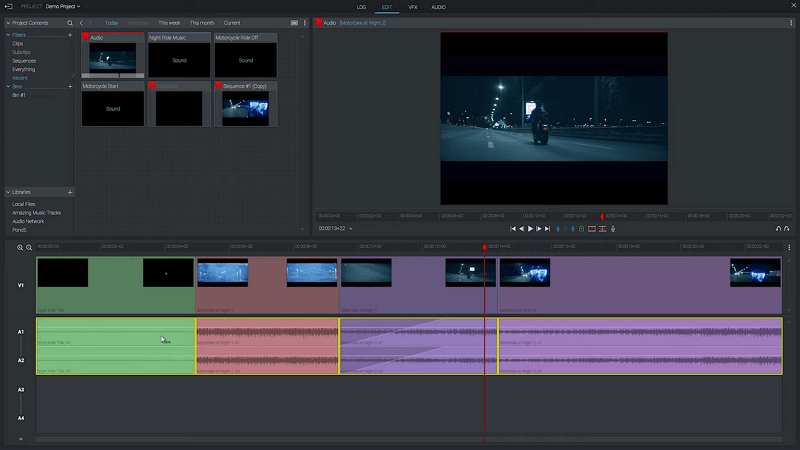
Task: Toggle the V1 track label
Action: pyautogui.click(x=21, y=285)
